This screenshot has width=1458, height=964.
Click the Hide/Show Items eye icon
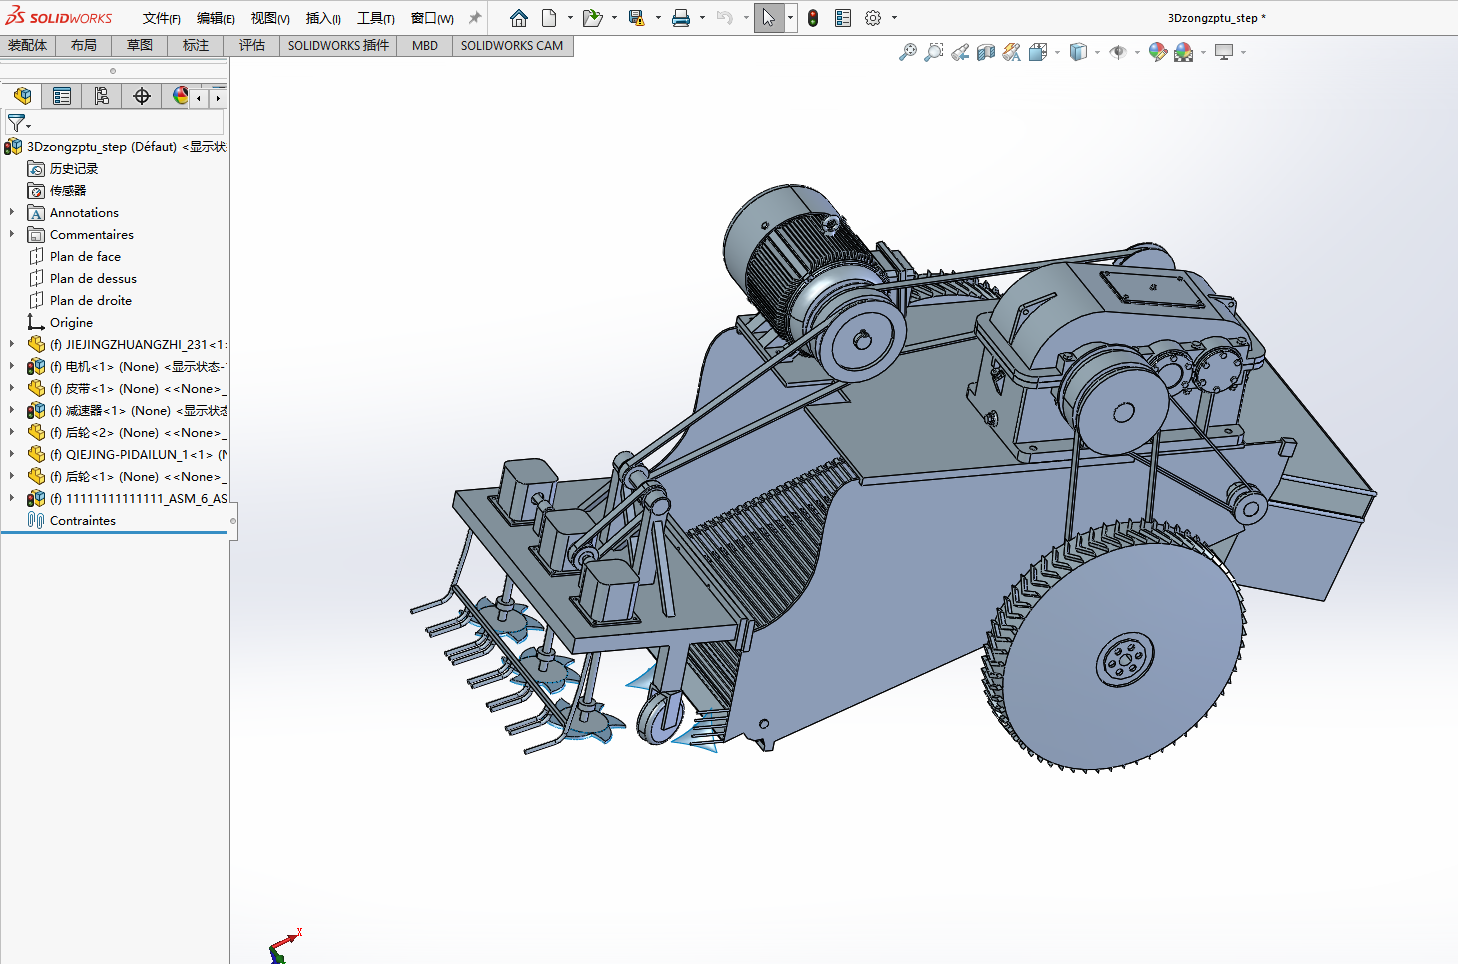(x=1118, y=52)
